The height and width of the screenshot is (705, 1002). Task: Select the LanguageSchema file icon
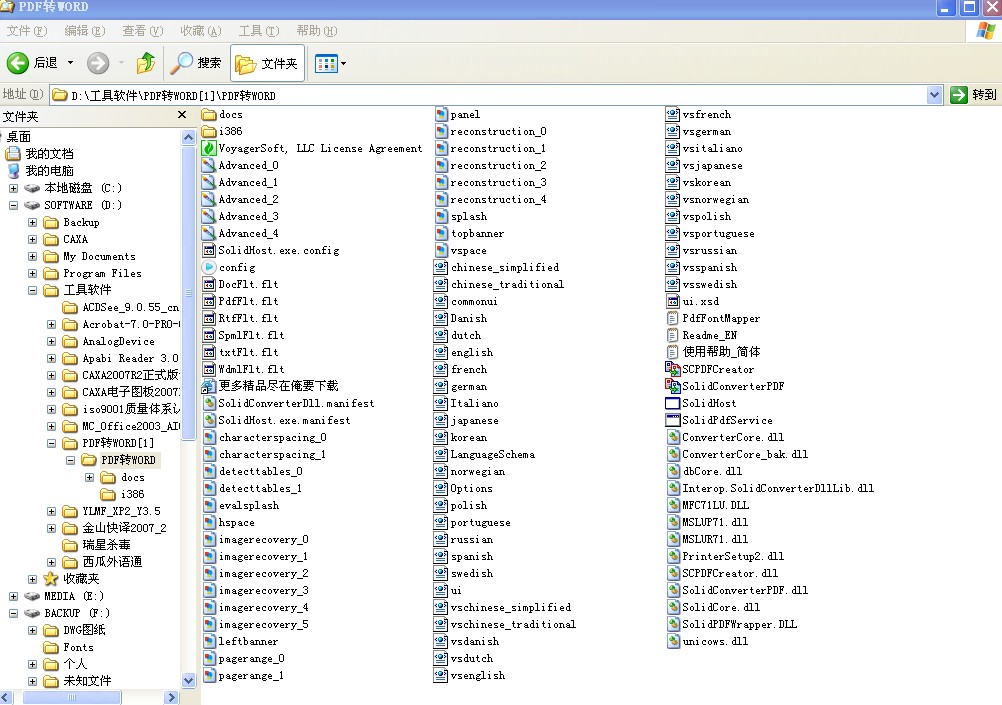(x=441, y=454)
